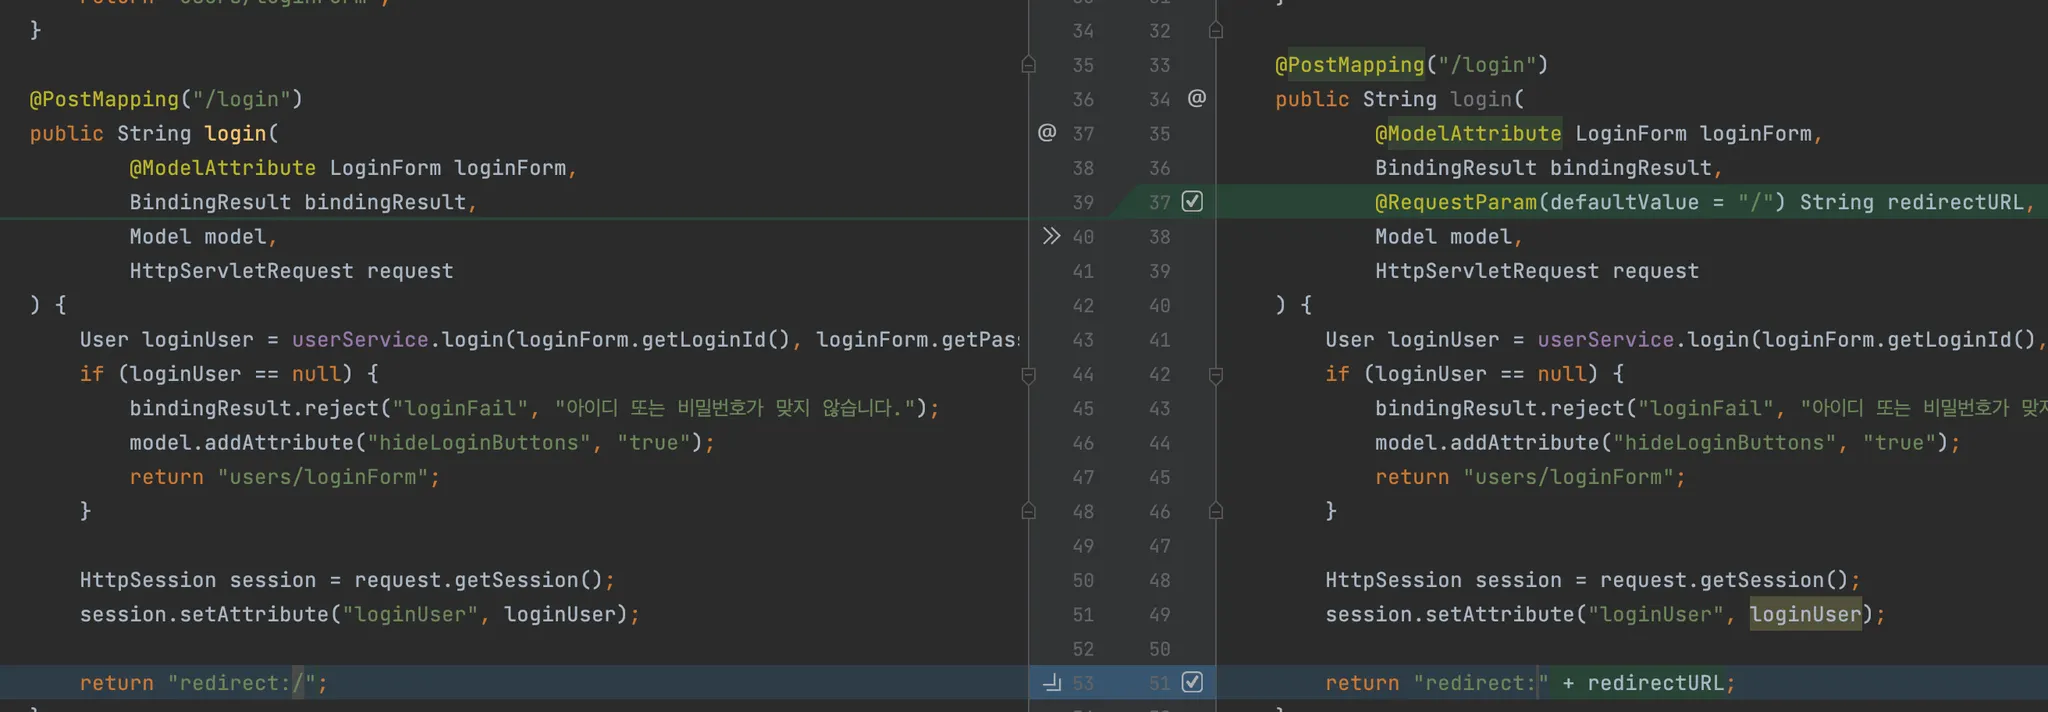Click 'return "users/loginForm"' in the left pane
Screen dimensions: 2048x712
(279, 477)
